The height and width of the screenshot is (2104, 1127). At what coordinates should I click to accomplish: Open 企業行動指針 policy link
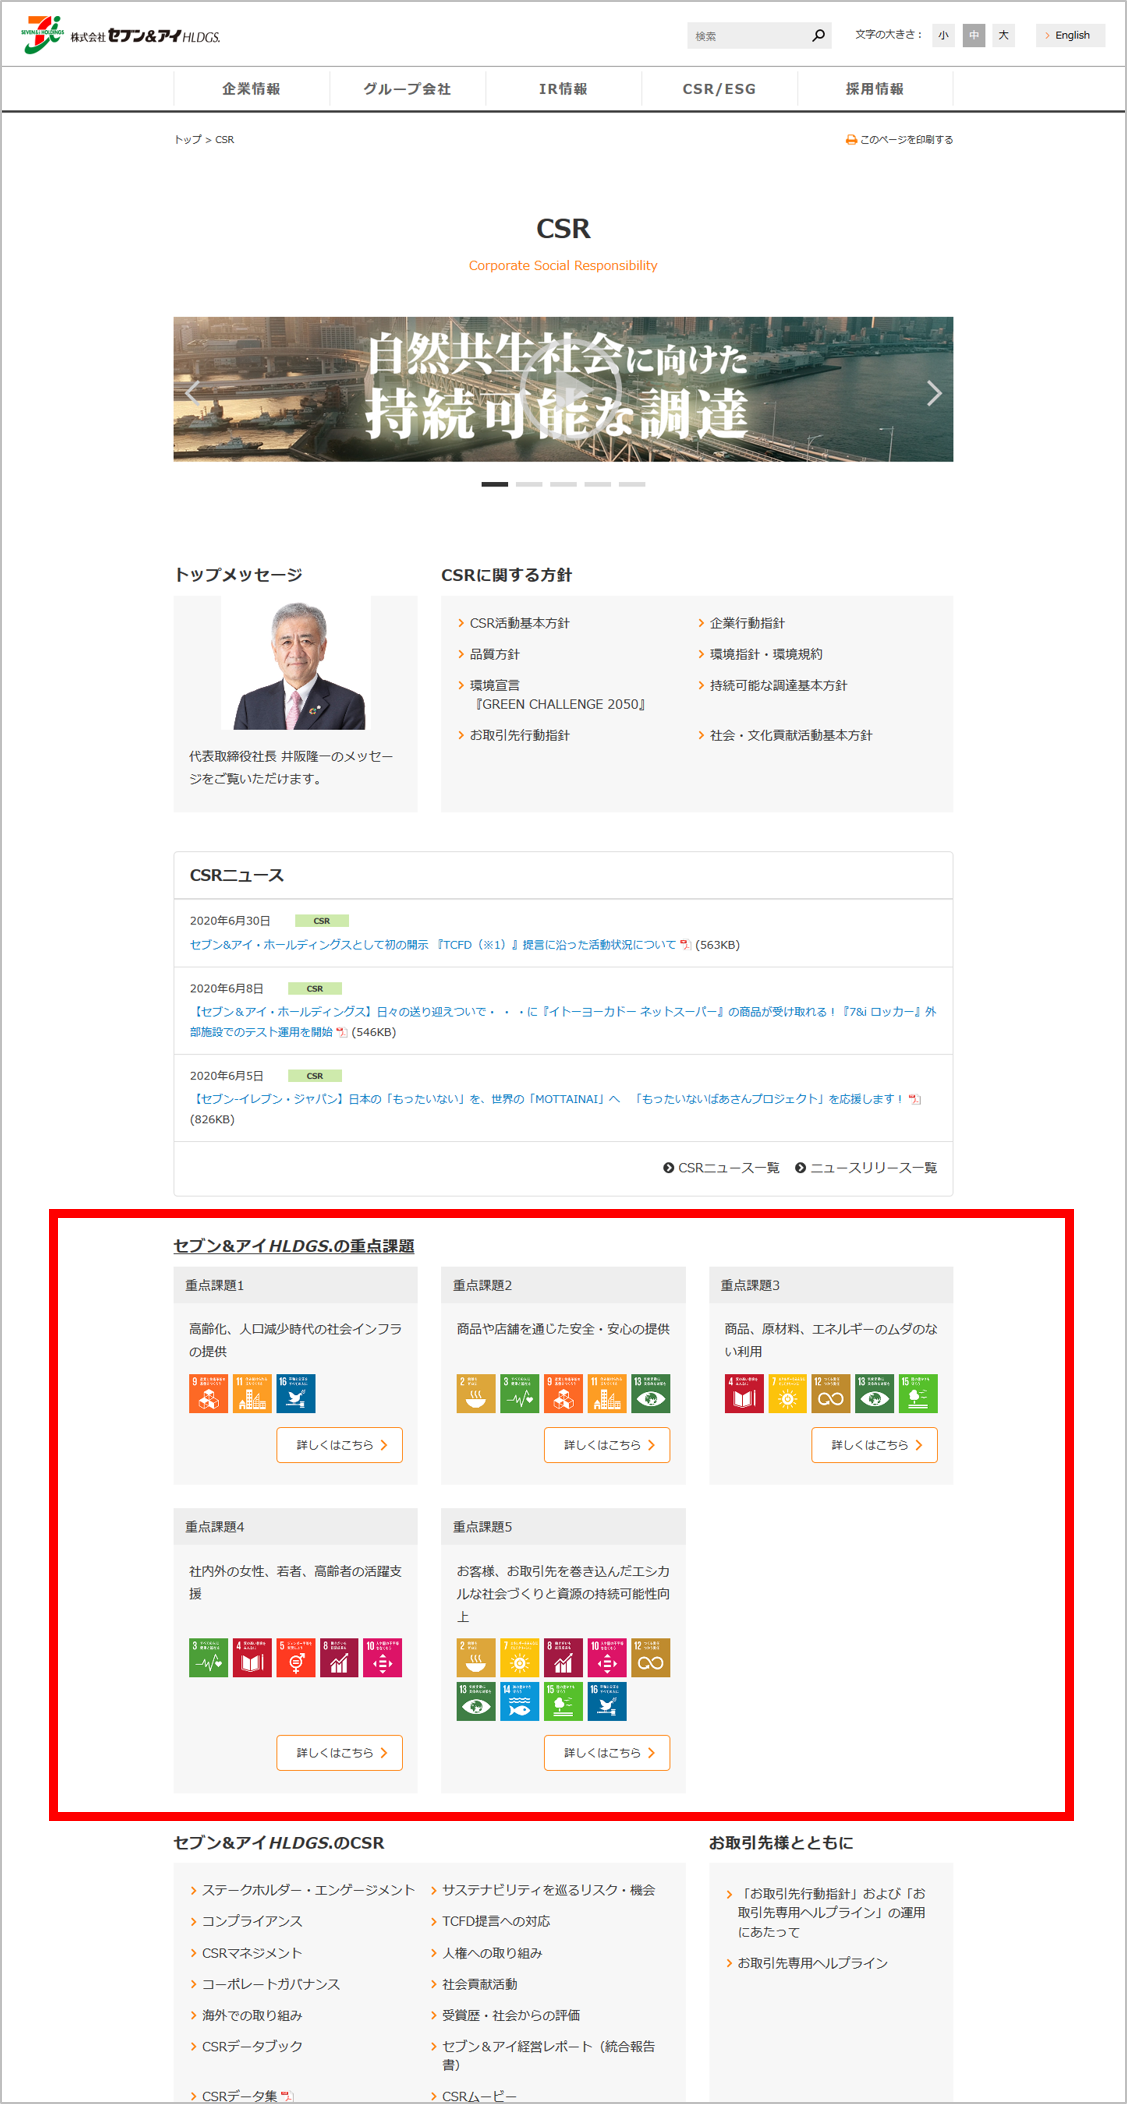[746, 623]
